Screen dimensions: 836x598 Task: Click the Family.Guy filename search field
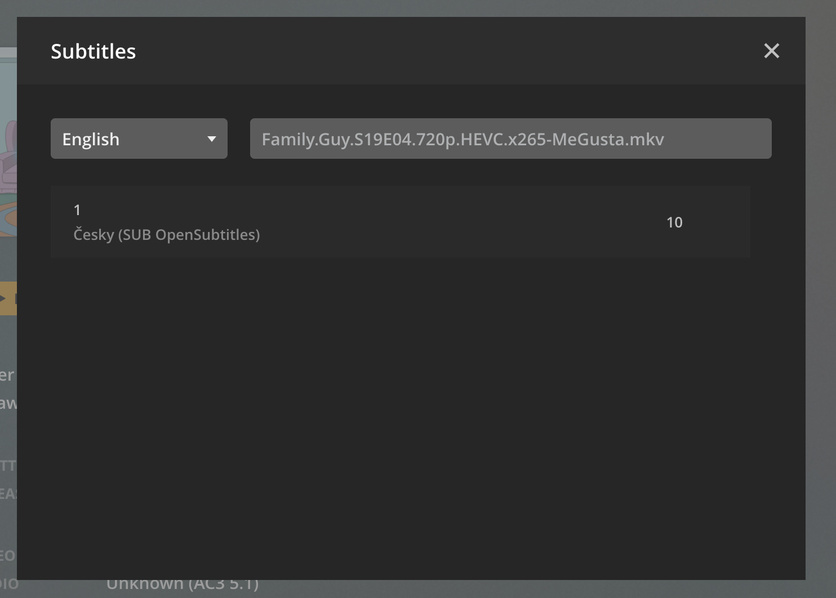(510, 139)
